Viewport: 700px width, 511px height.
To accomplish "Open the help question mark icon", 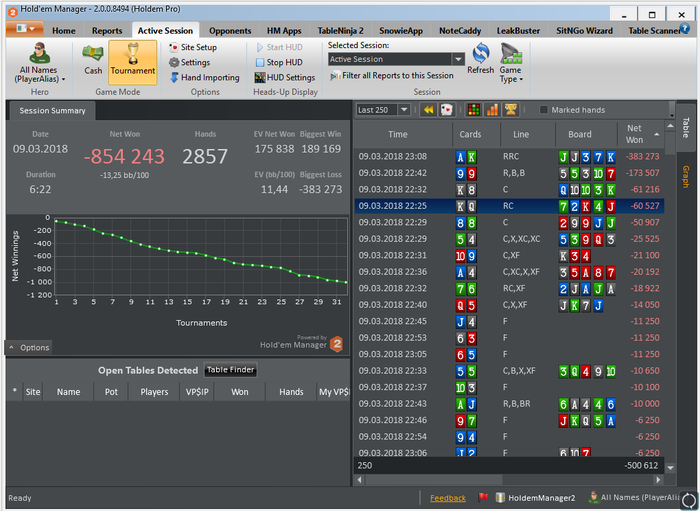I will (684, 29).
